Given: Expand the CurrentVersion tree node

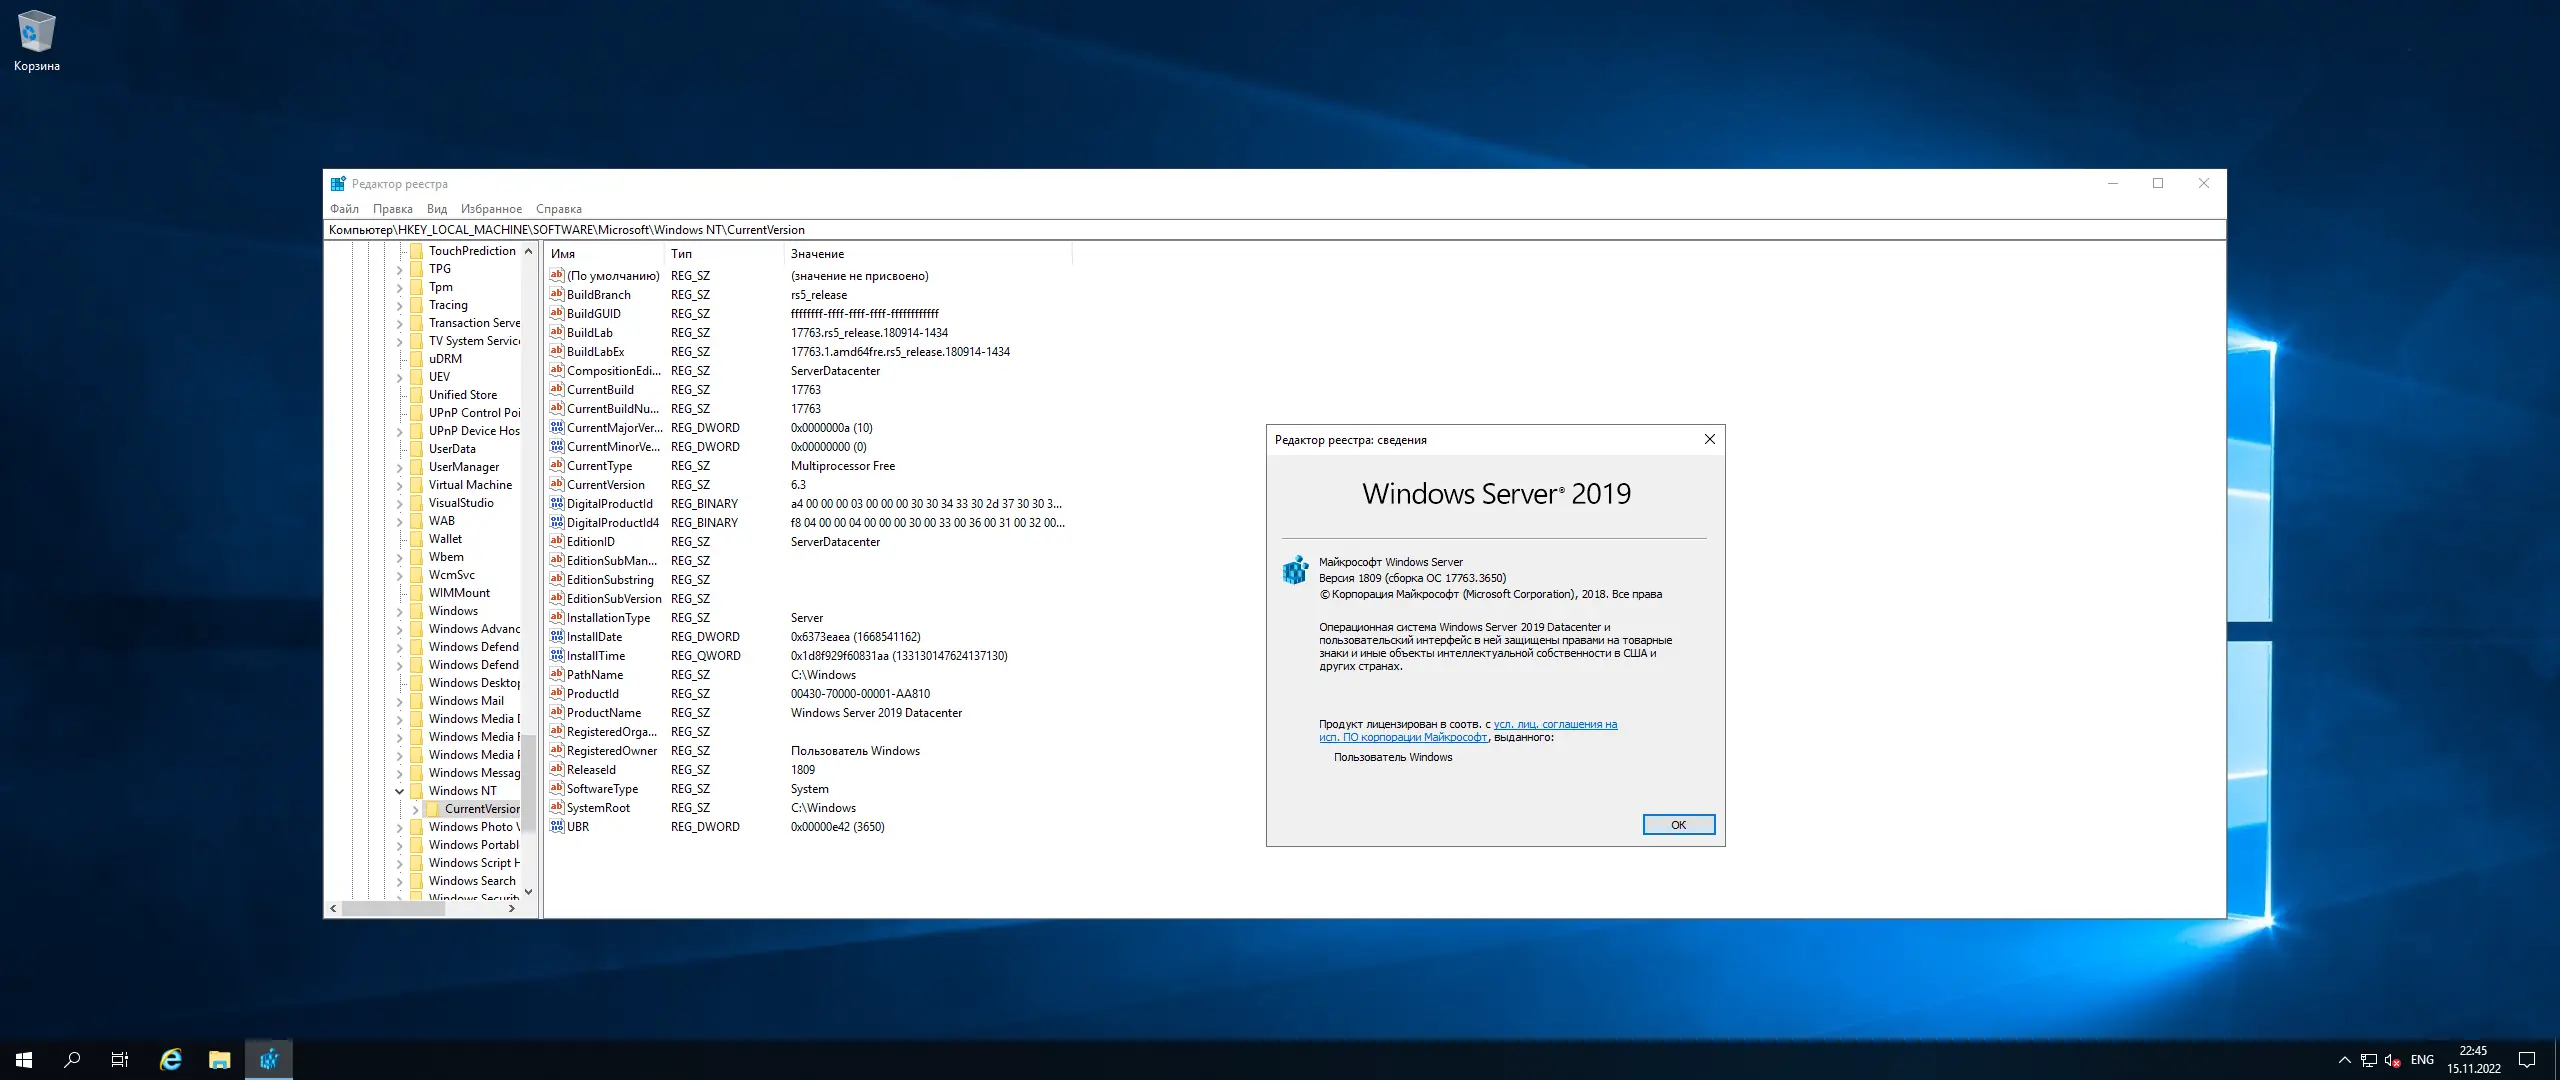Looking at the screenshot, I should [x=416, y=809].
